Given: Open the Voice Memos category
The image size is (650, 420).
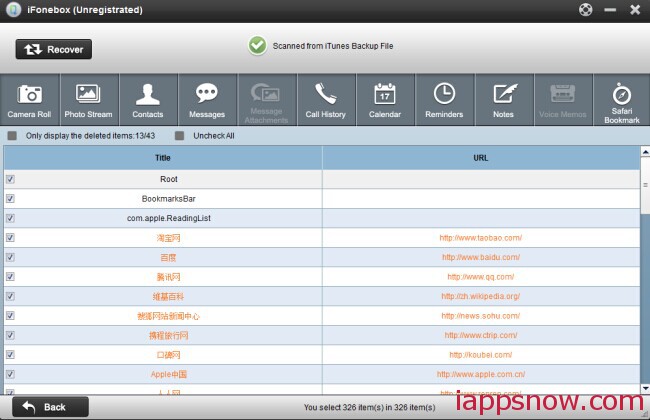Looking at the screenshot, I should tap(563, 100).
